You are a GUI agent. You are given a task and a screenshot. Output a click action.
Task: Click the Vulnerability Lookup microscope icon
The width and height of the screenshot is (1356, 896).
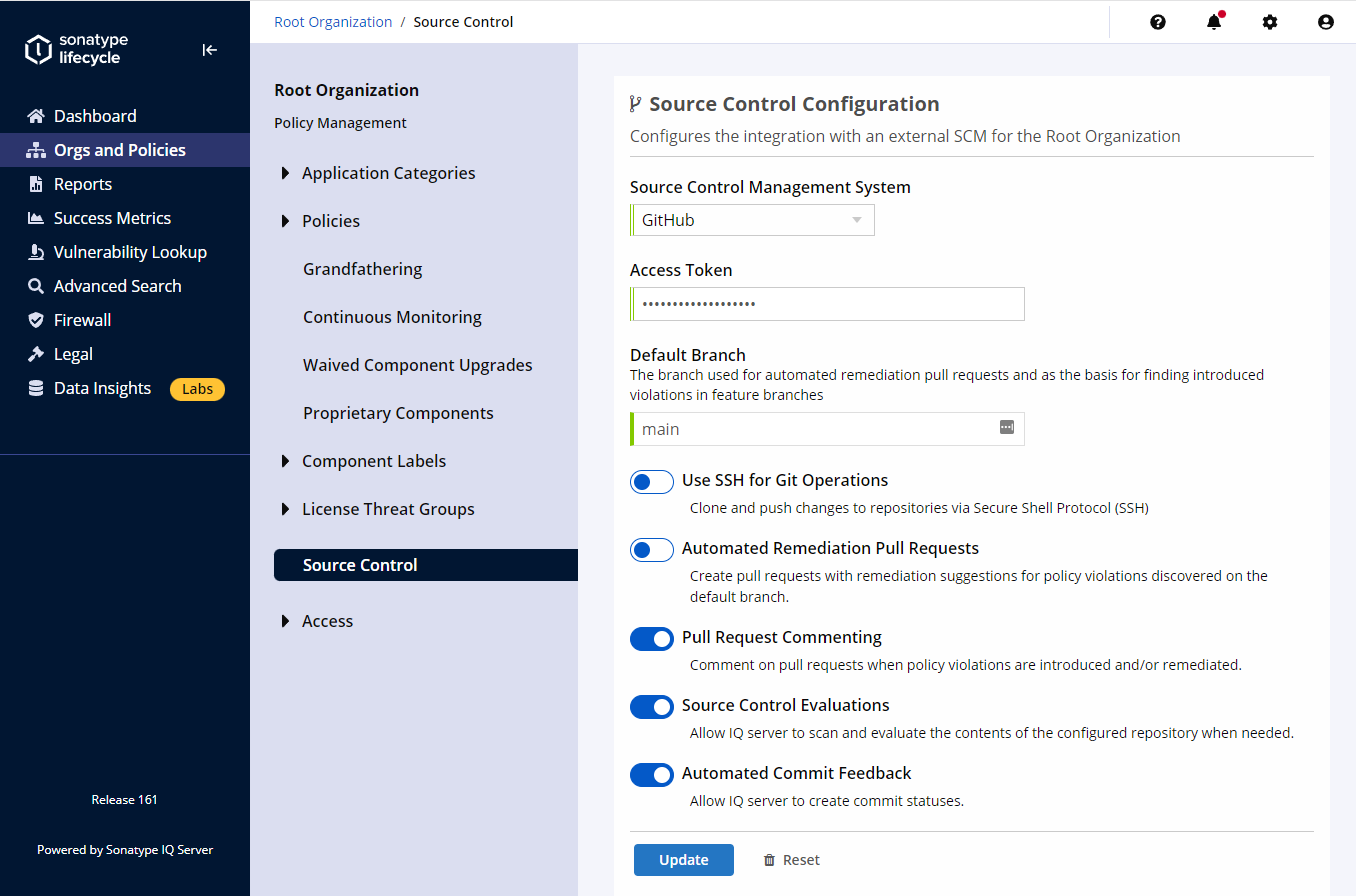36,252
